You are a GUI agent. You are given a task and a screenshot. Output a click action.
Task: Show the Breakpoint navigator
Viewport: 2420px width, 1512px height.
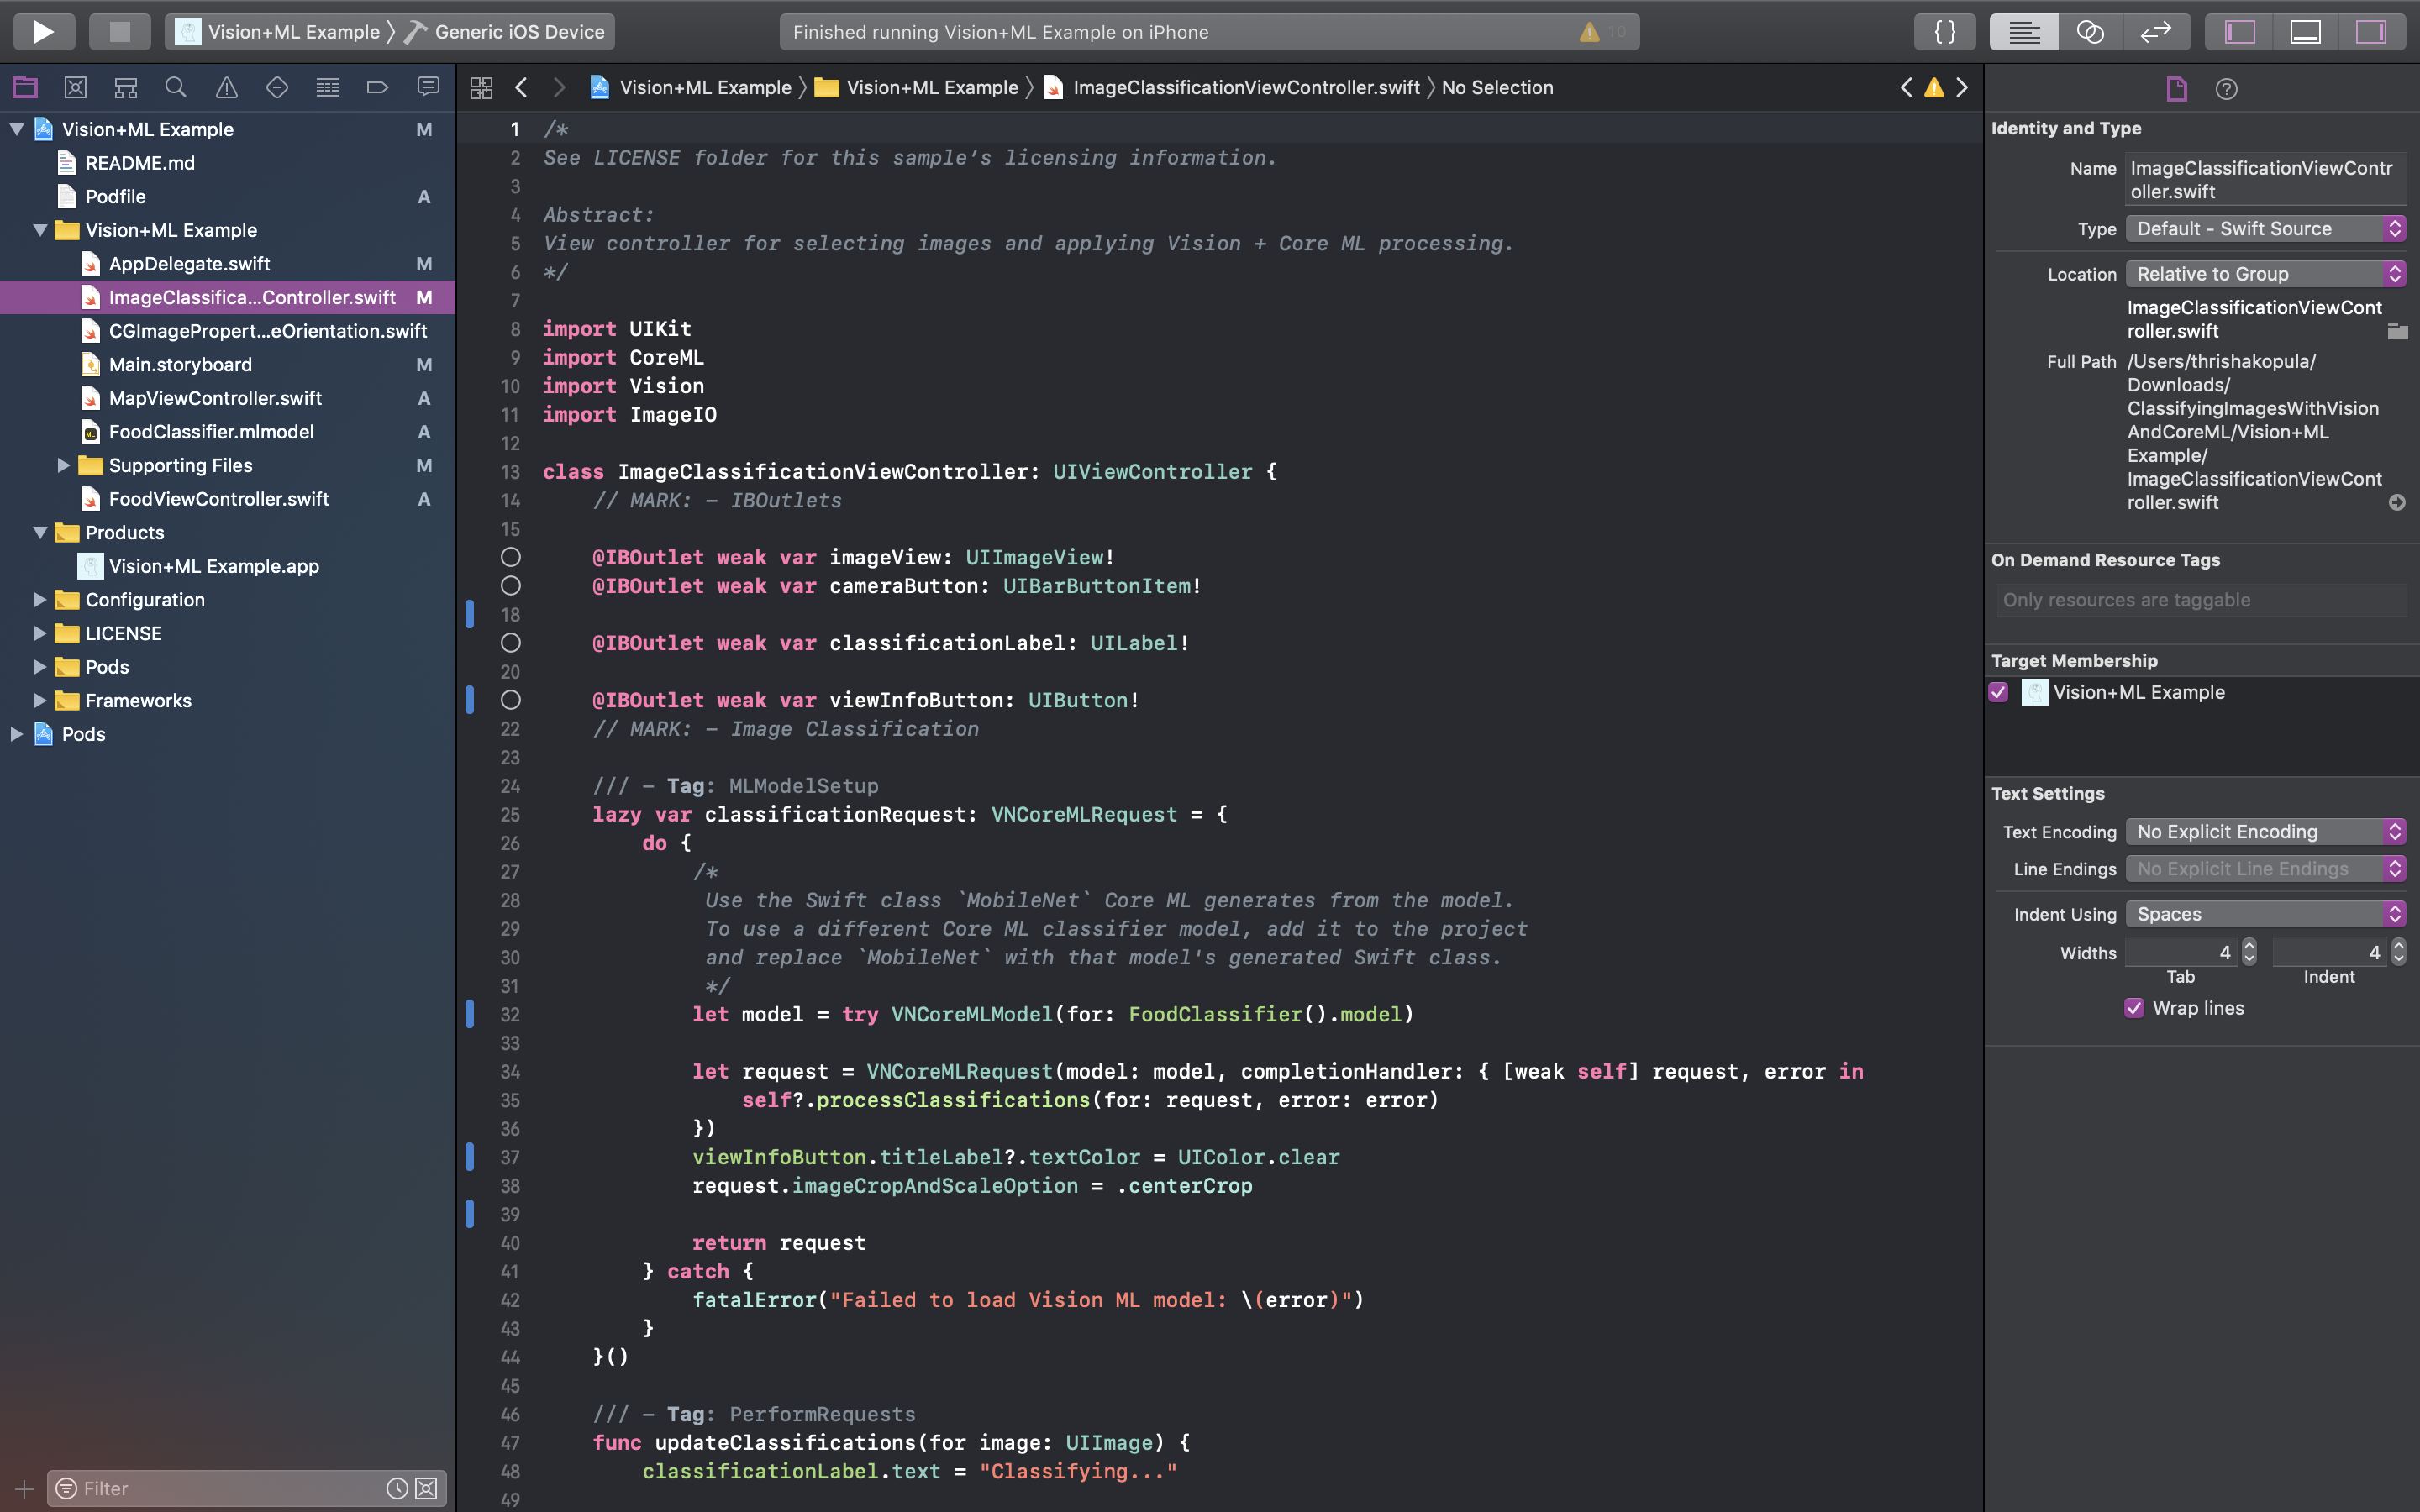click(x=377, y=88)
